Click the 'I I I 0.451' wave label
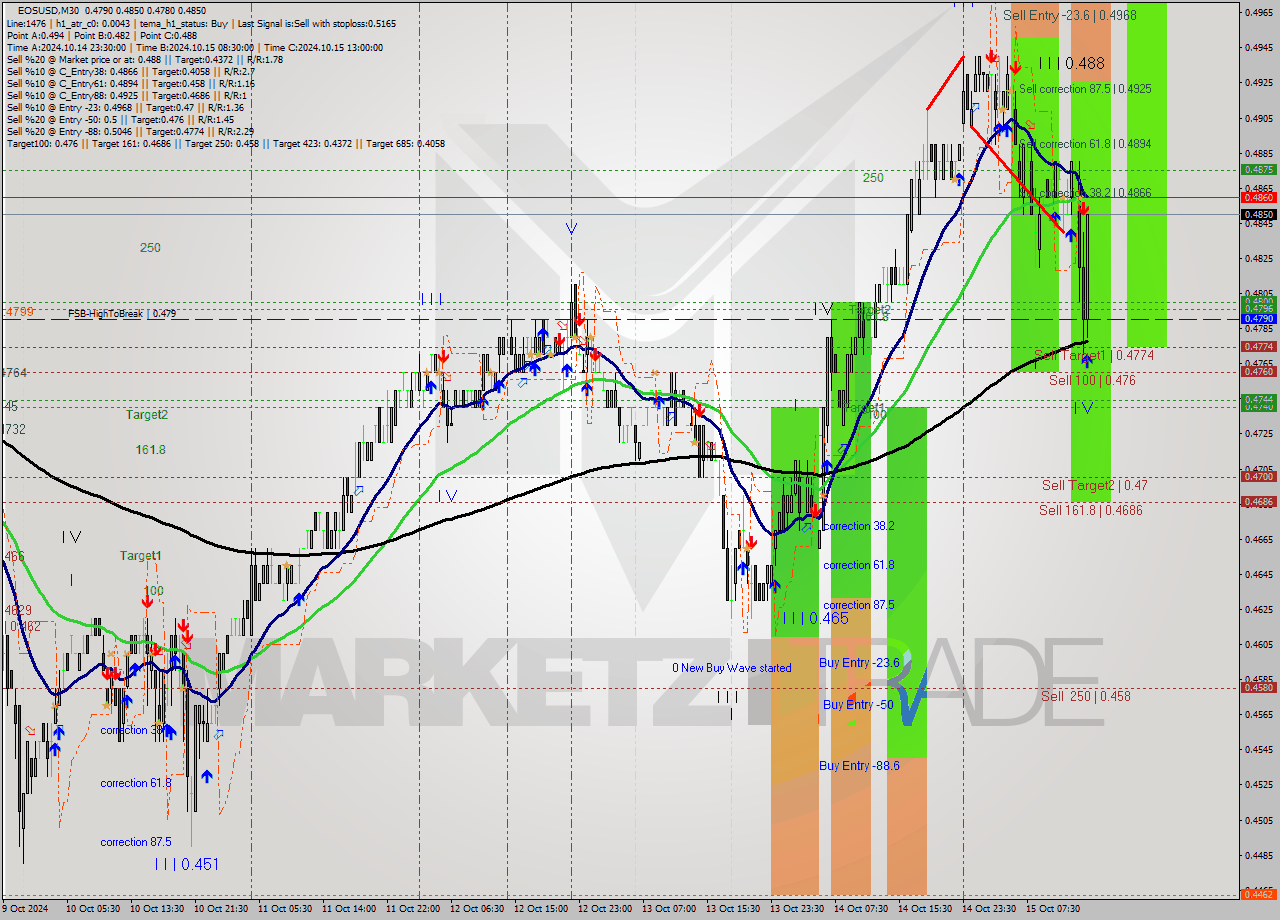The width and height of the screenshot is (1280, 920). tap(186, 864)
